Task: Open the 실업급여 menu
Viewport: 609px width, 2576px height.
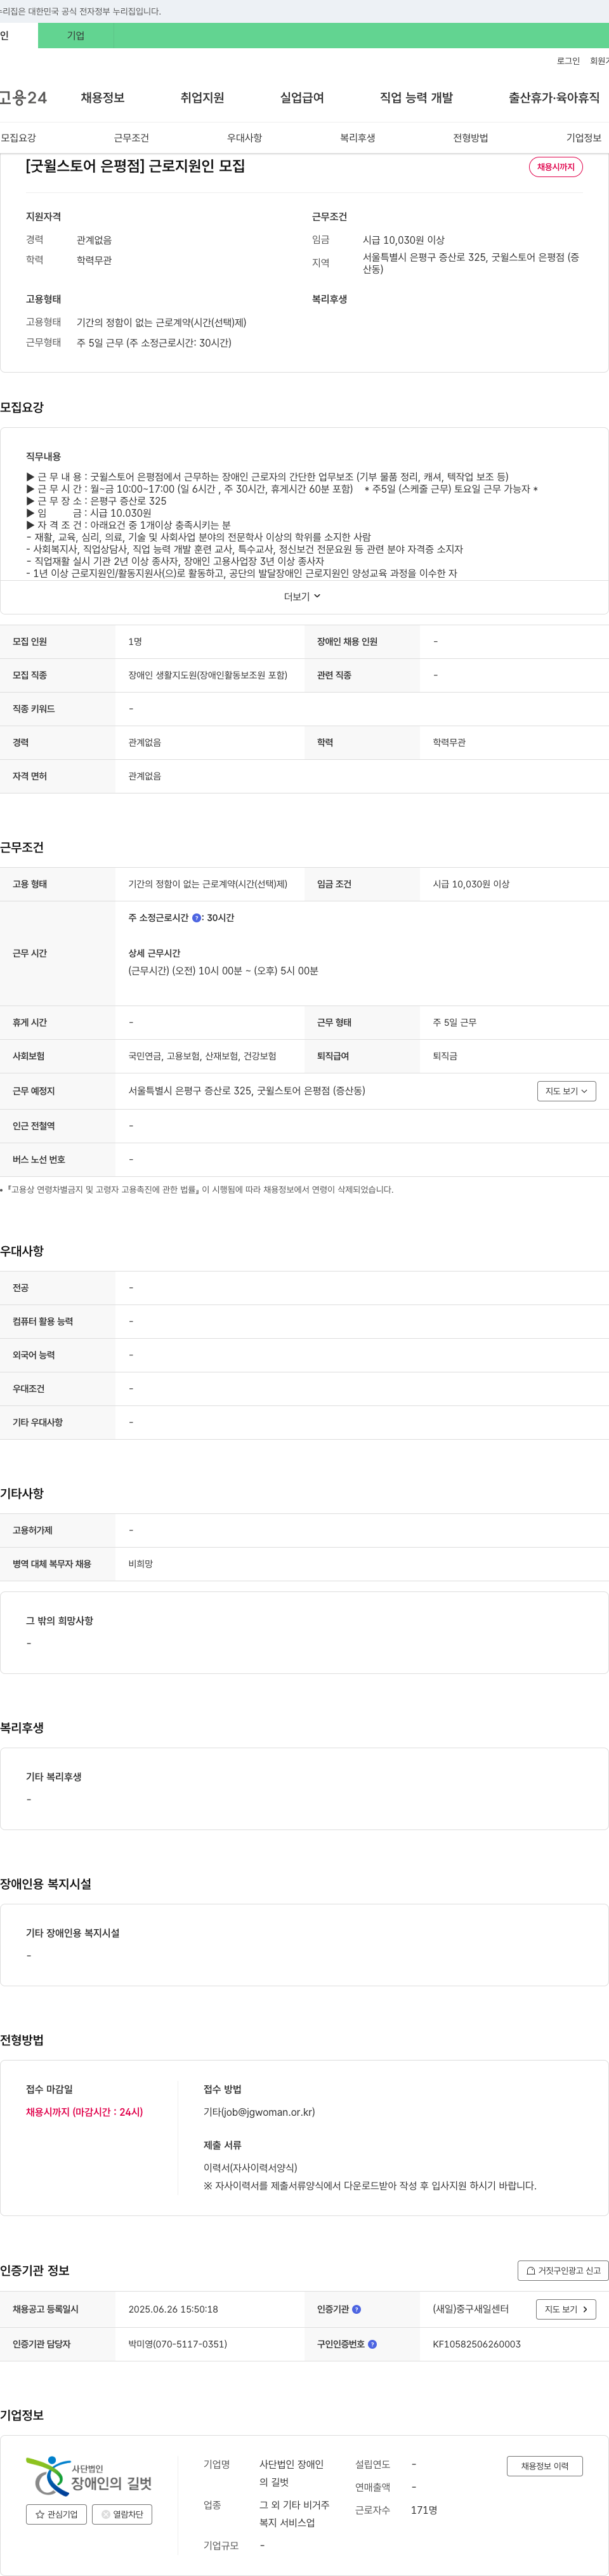Action: pos(302,98)
